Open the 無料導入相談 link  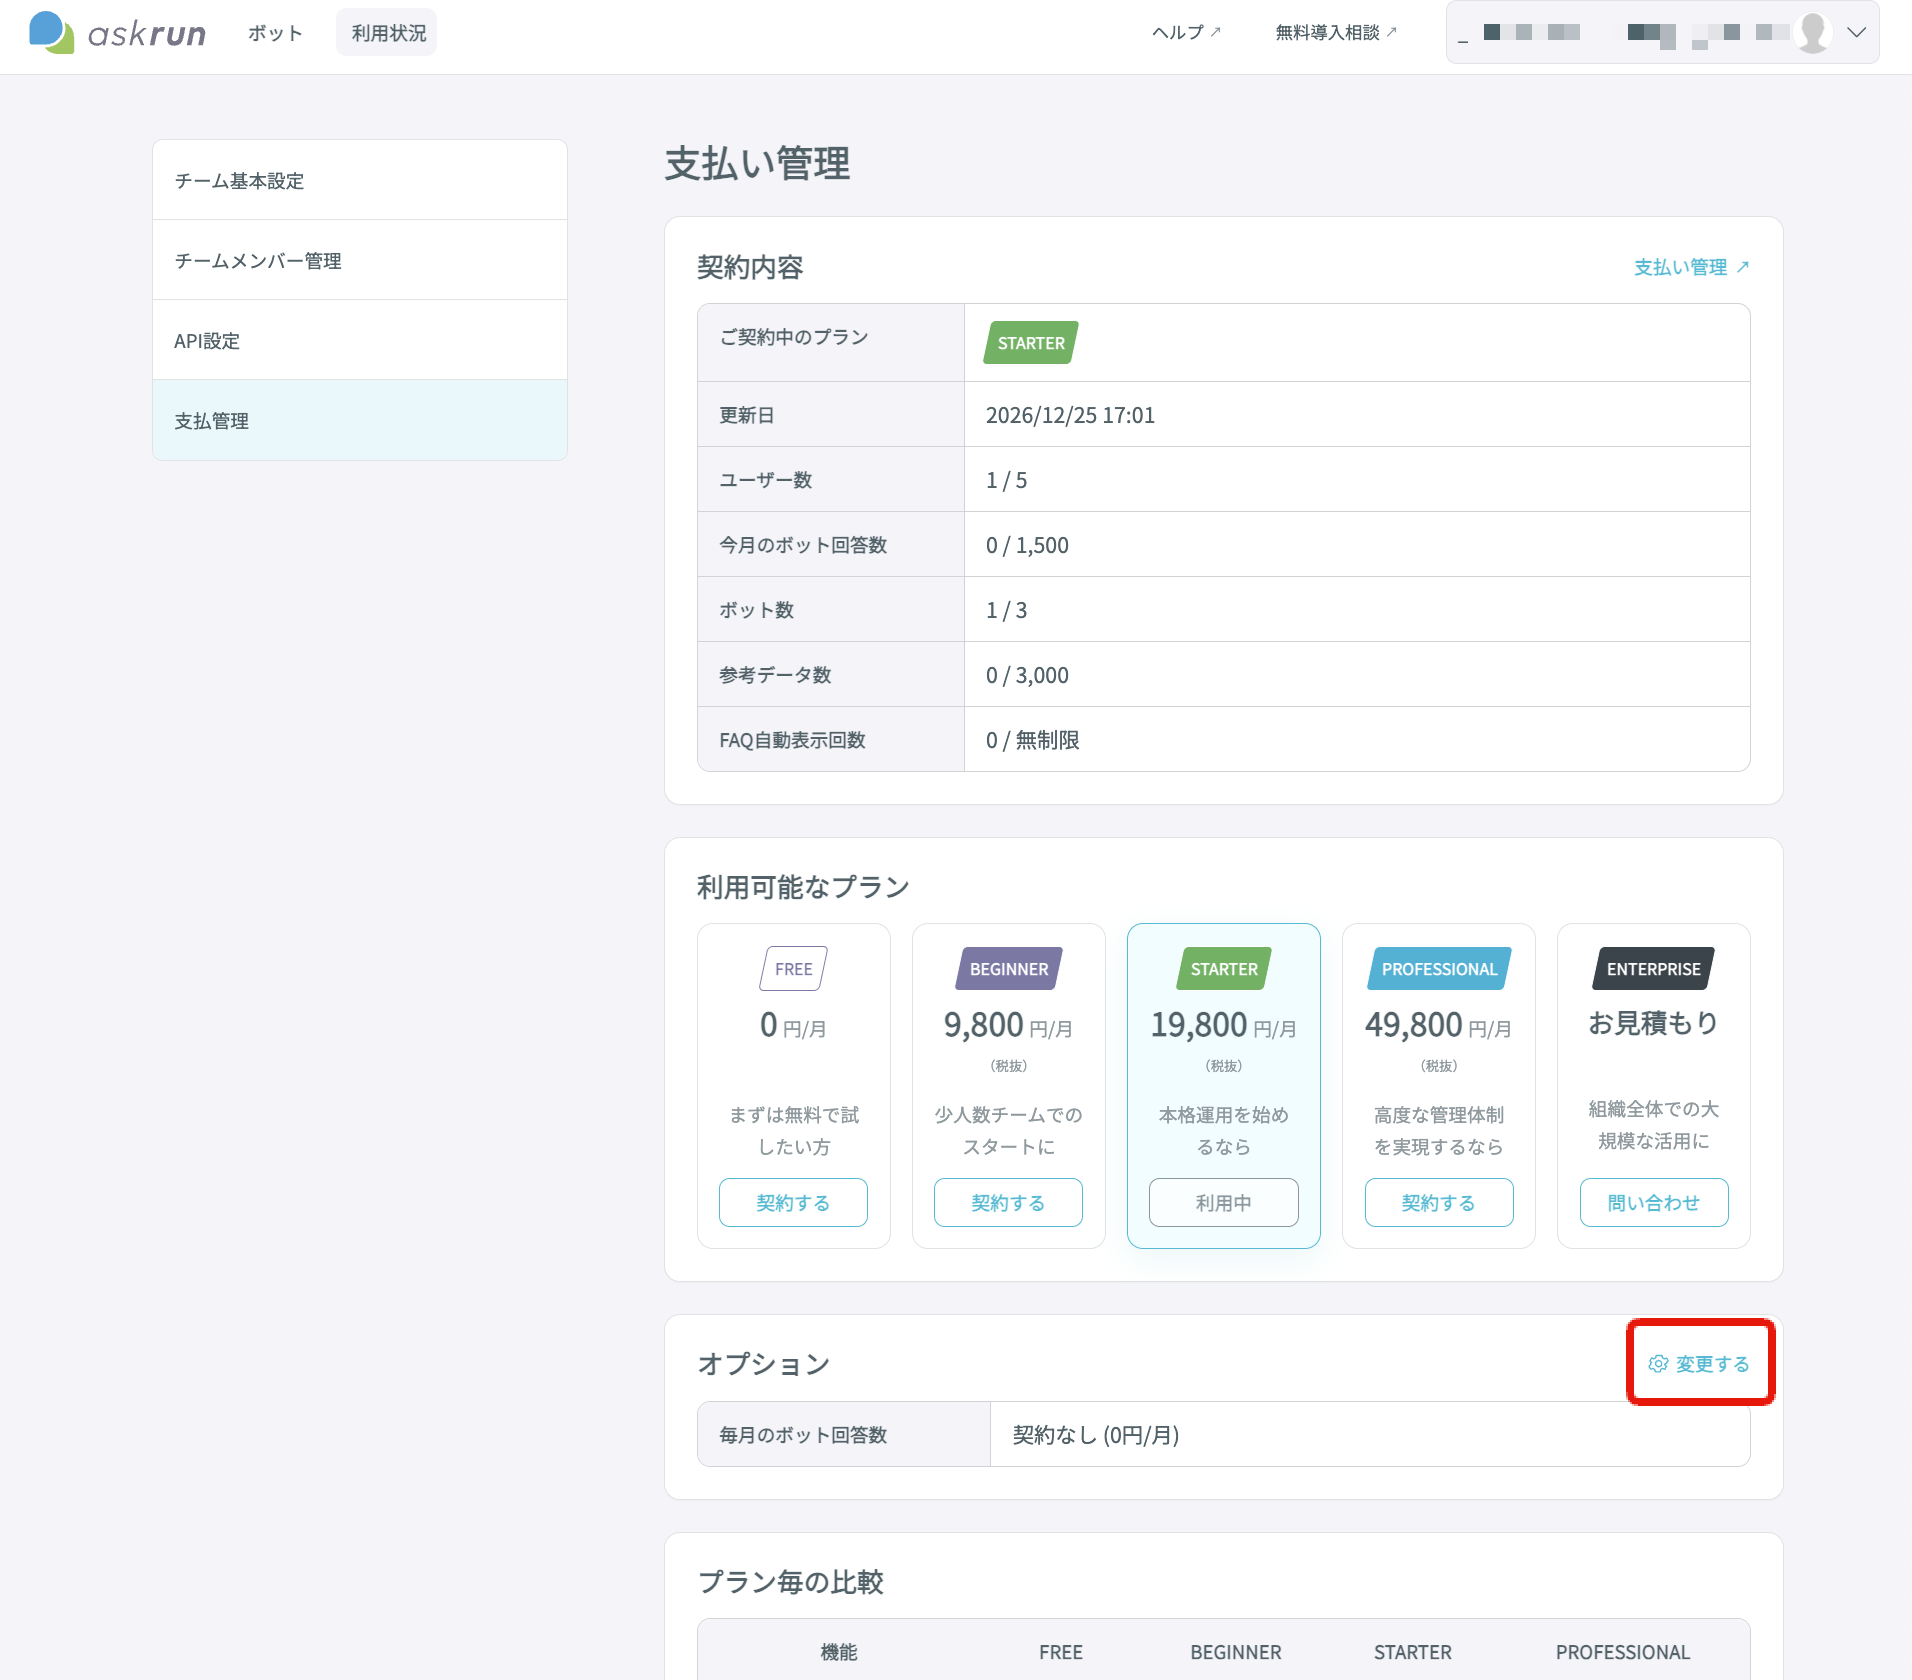tap(1336, 33)
